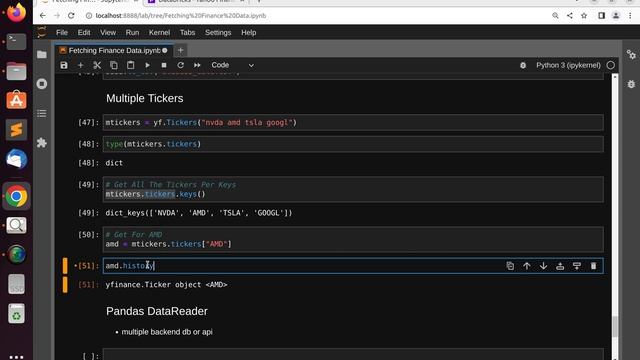The width and height of the screenshot is (640, 360).
Task: Bookmark this page with star icon
Action: click(584, 16)
